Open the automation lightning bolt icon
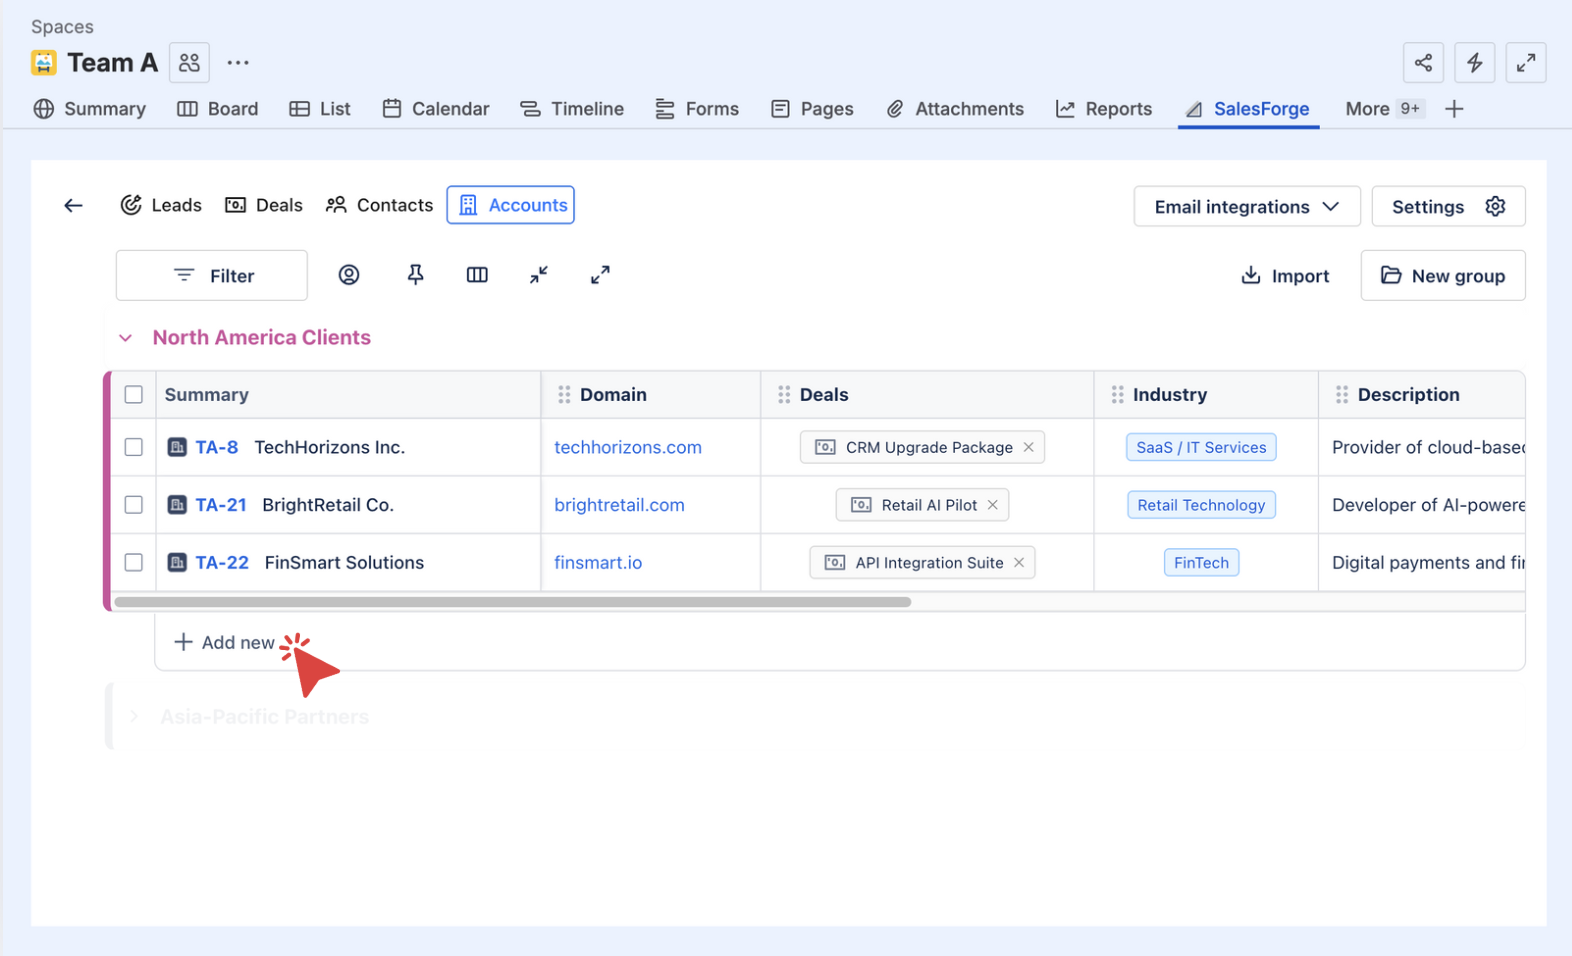This screenshot has width=1572, height=956. point(1474,63)
